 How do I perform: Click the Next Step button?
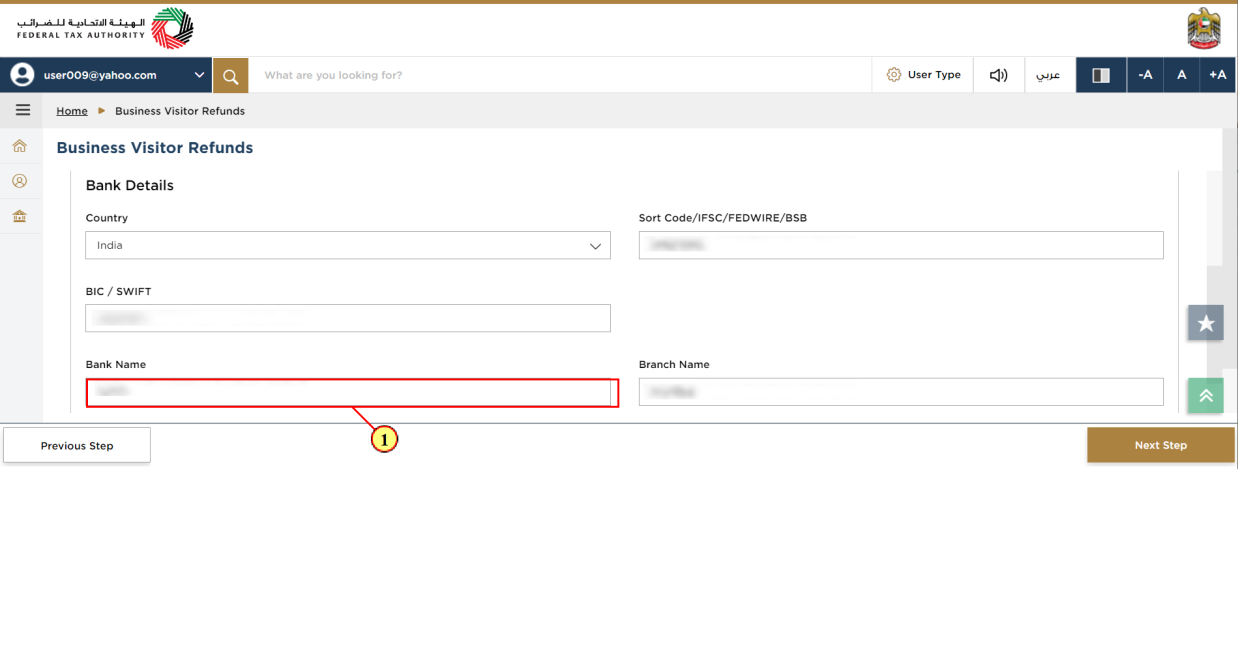coord(1161,445)
